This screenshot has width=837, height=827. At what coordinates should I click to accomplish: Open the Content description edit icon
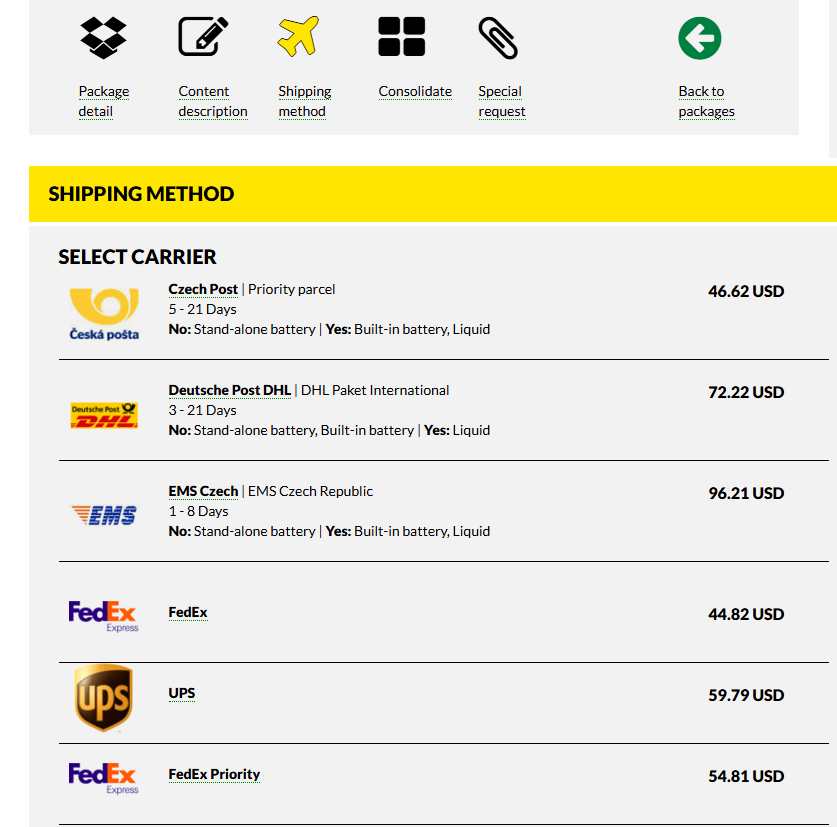click(x=203, y=37)
